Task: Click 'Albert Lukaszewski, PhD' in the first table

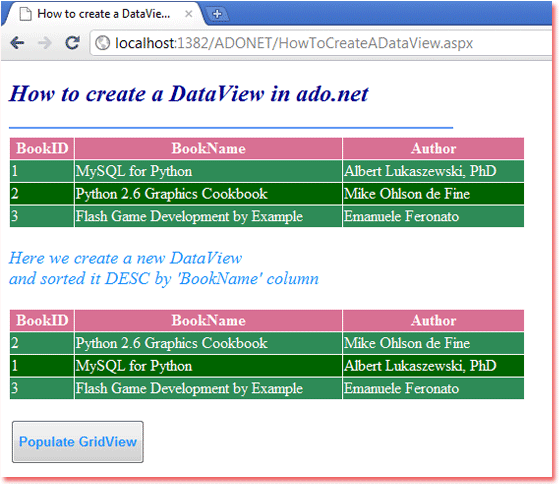Action: click(420, 171)
